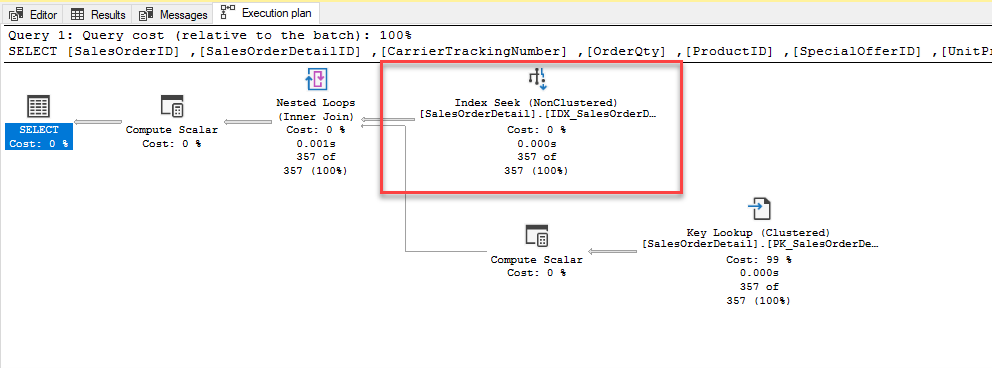This screenshot has height=368, width=992.
Task: Open the Messages tab
Action: [173, 14]
